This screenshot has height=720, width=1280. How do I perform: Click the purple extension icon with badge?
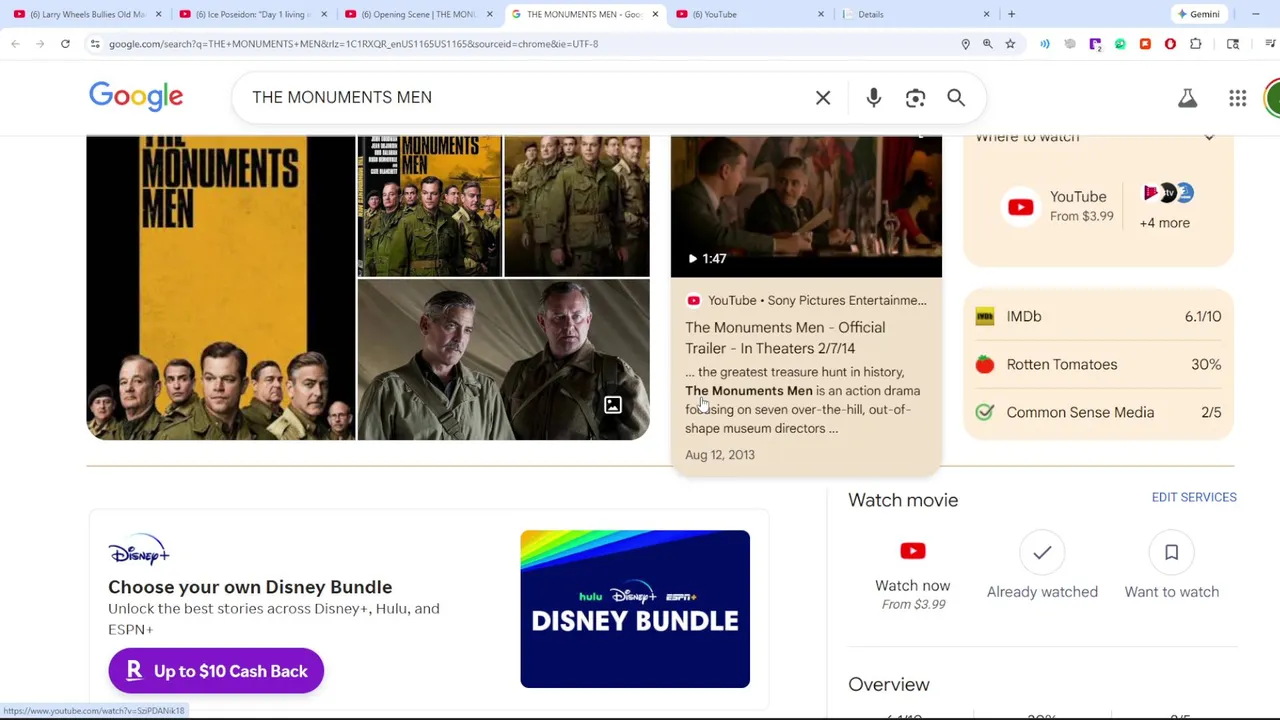click(1095, 43)
